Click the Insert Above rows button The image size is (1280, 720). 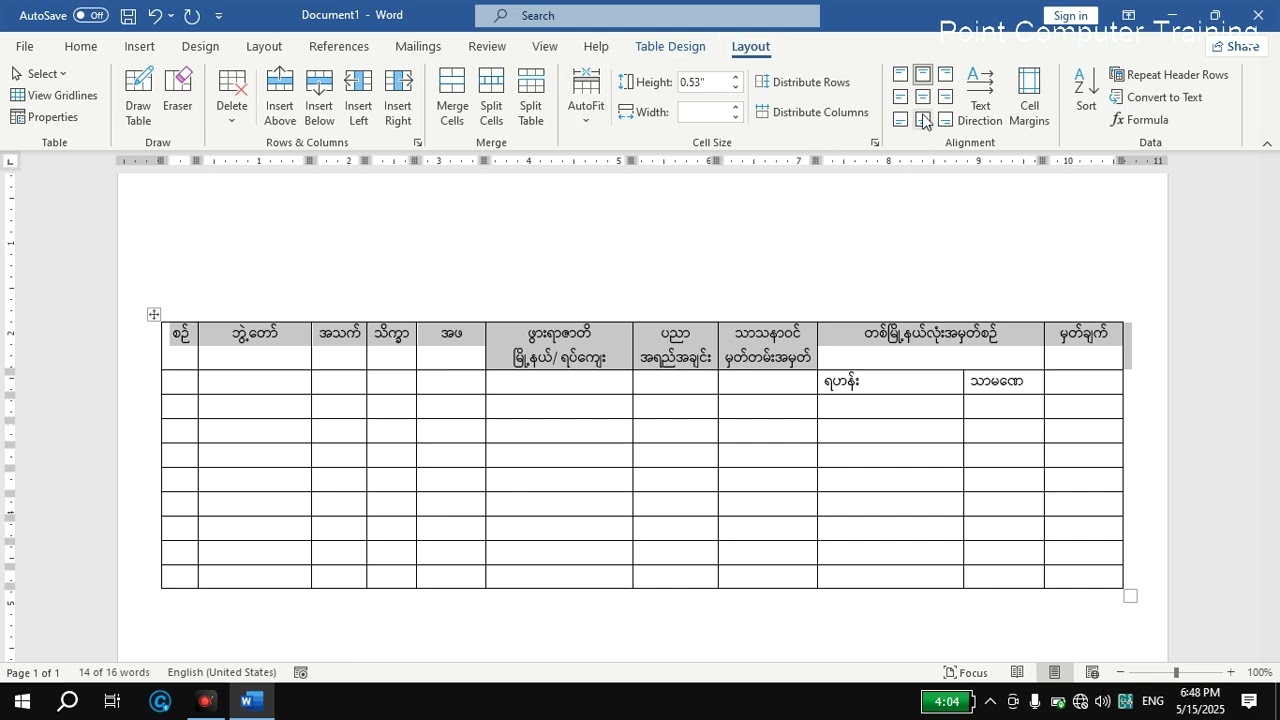(280, 98)
